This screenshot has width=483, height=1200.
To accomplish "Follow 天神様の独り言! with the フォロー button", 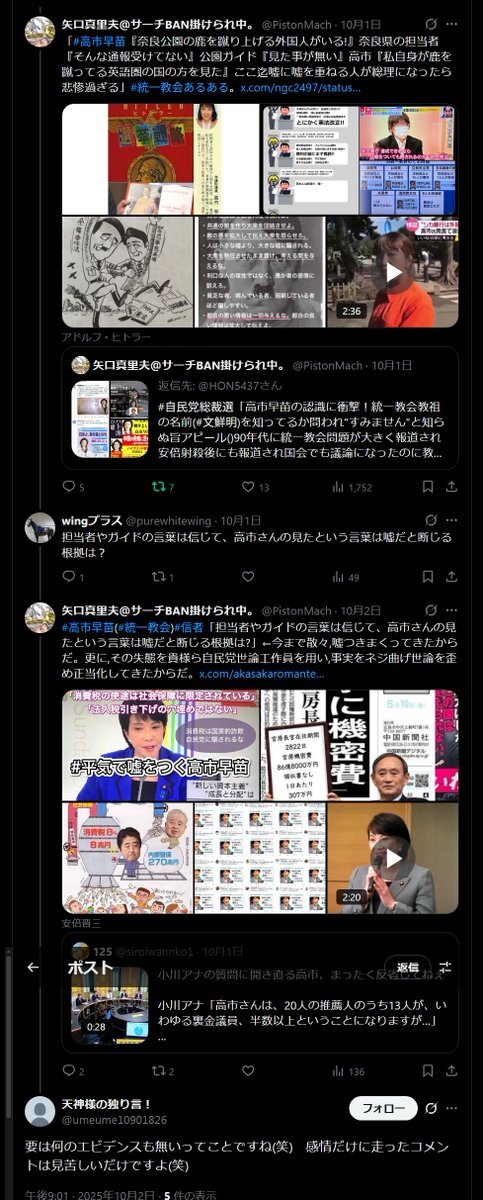I will pyautogui.click(x=383, y=1108).
